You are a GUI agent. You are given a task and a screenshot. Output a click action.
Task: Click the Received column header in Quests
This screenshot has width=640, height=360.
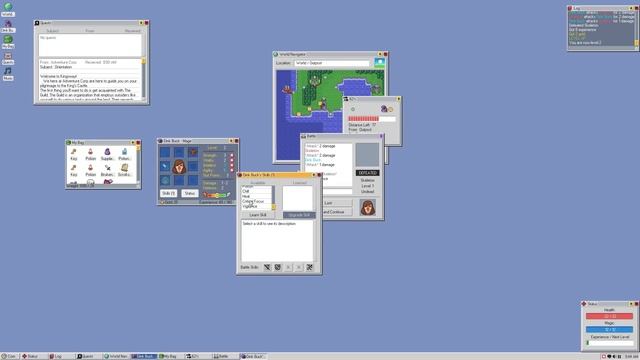[133, 31]
